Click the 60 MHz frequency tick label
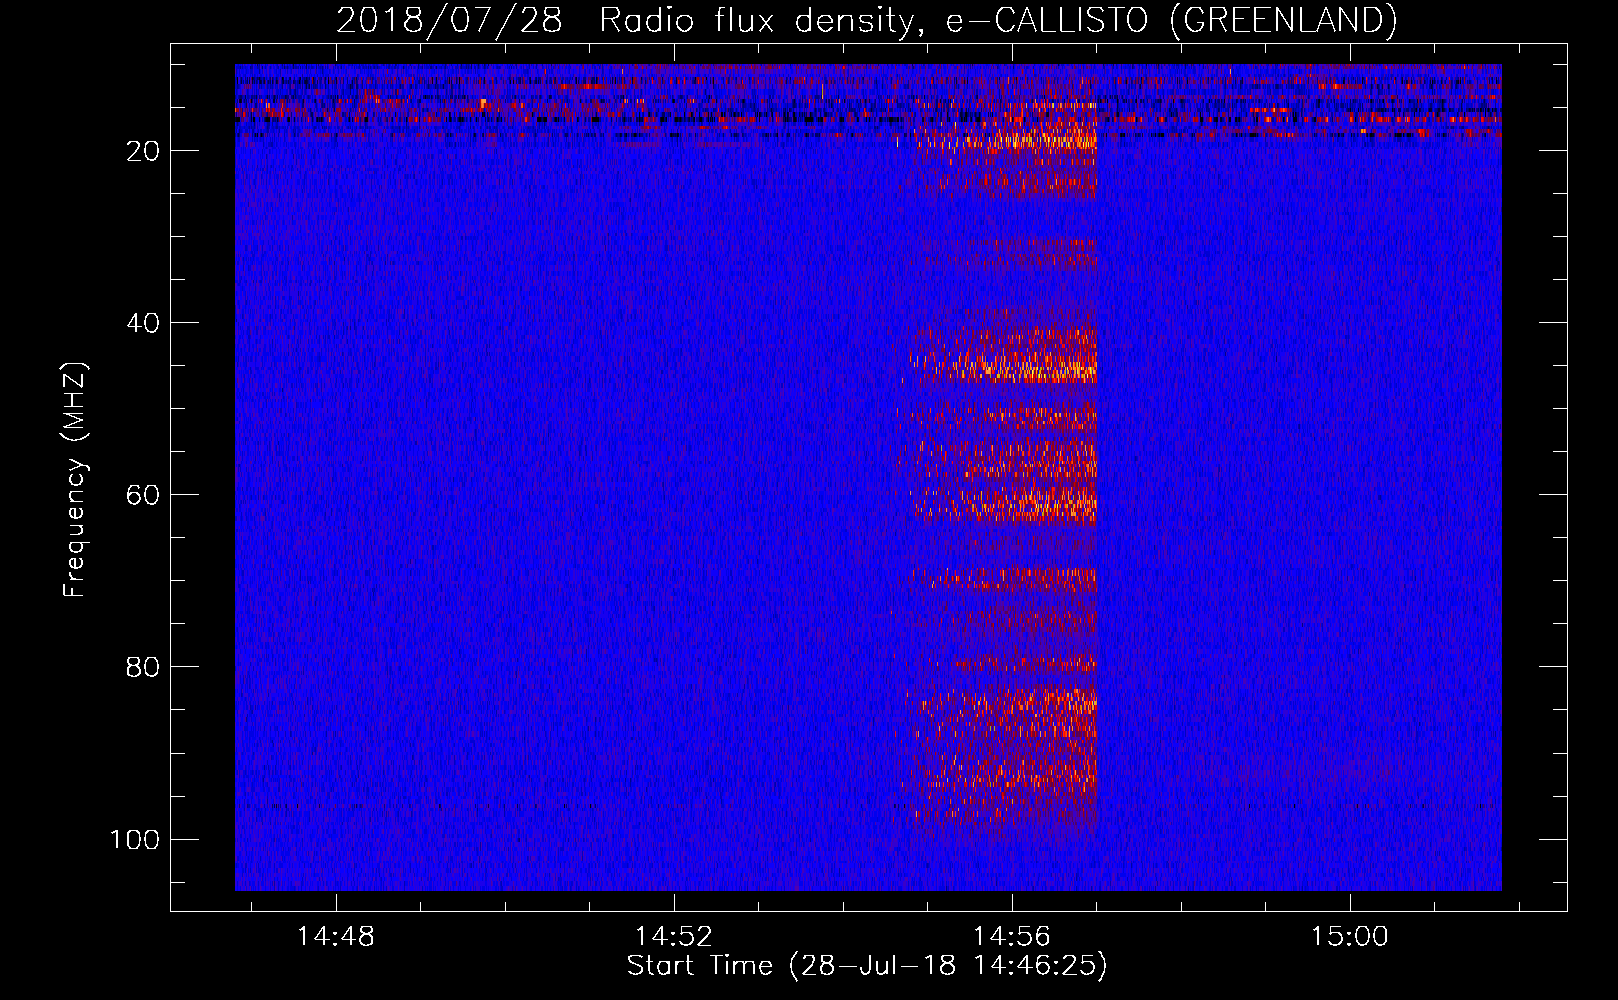This screenshot has width=1618, height=1000. (142, 495)
